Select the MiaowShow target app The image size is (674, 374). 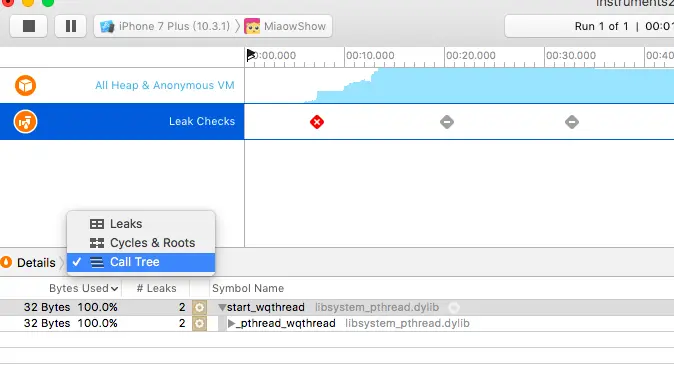point(295,26)
